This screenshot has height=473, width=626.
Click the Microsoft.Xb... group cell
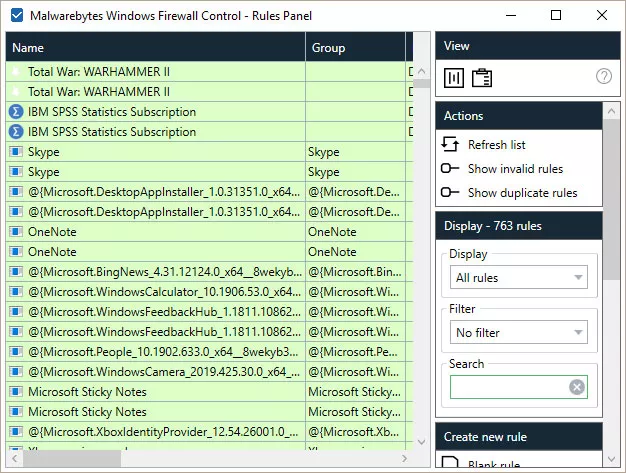click(x=355, y=431)
